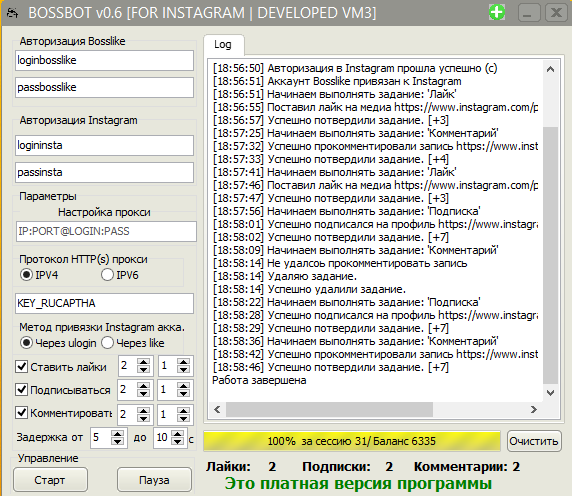The height and width of the screenshot is (496, 572).
Task: Increase first Комментировать spinner value
Action: (144, 411)
